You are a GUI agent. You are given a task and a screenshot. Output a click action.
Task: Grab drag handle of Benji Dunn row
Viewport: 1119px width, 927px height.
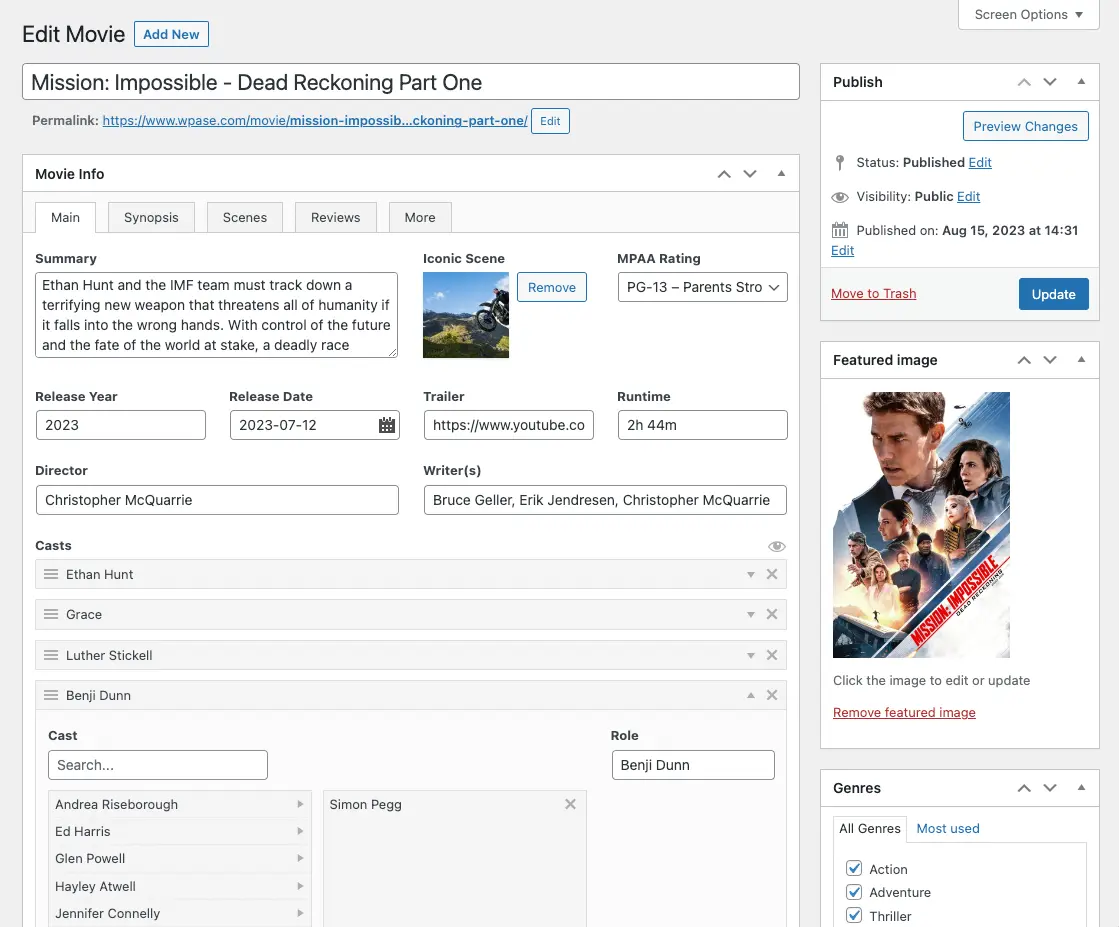pyautogui.click(x=51, y=695)
